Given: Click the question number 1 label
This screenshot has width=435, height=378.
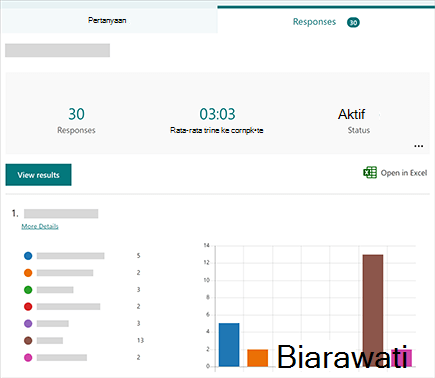Looking at the screenshot, I should (15, 213).
